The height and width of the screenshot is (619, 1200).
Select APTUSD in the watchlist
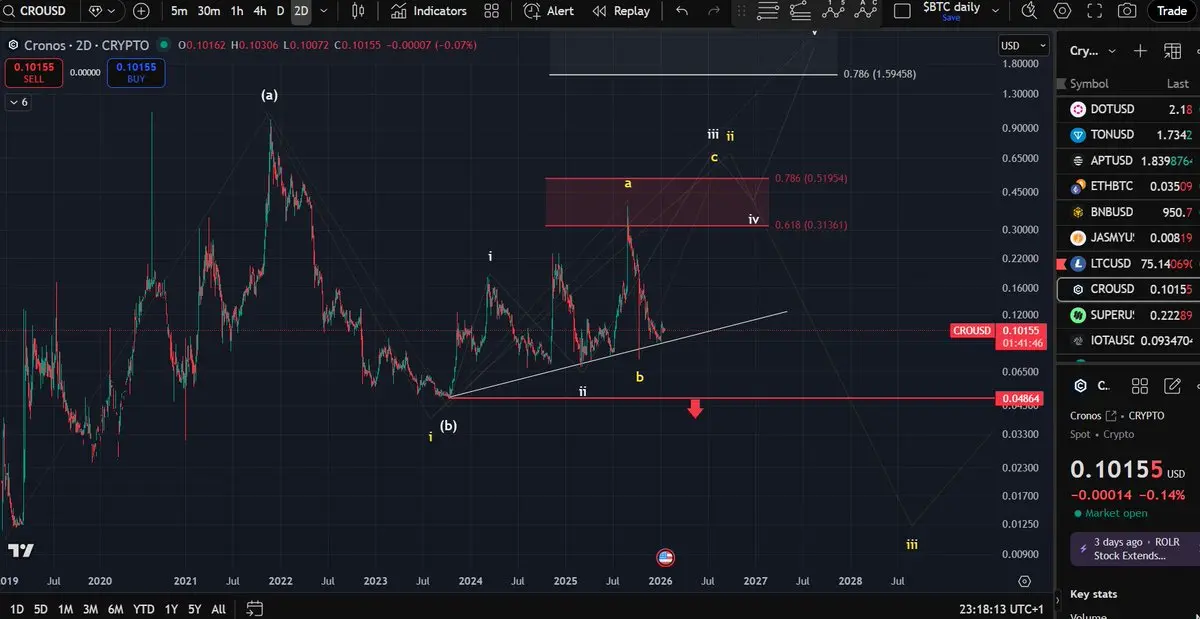[1128, 161]
